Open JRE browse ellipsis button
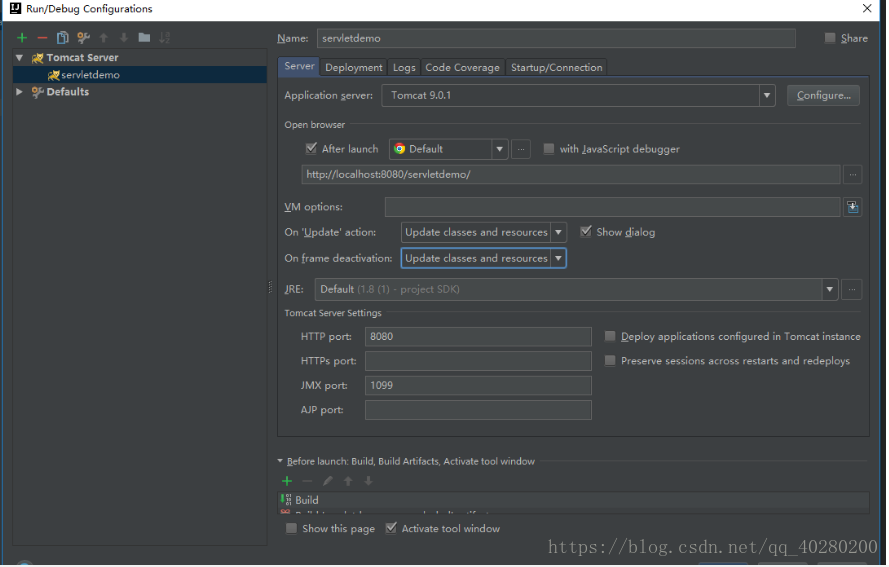The image size is (889, 567). tap(852, 290)
